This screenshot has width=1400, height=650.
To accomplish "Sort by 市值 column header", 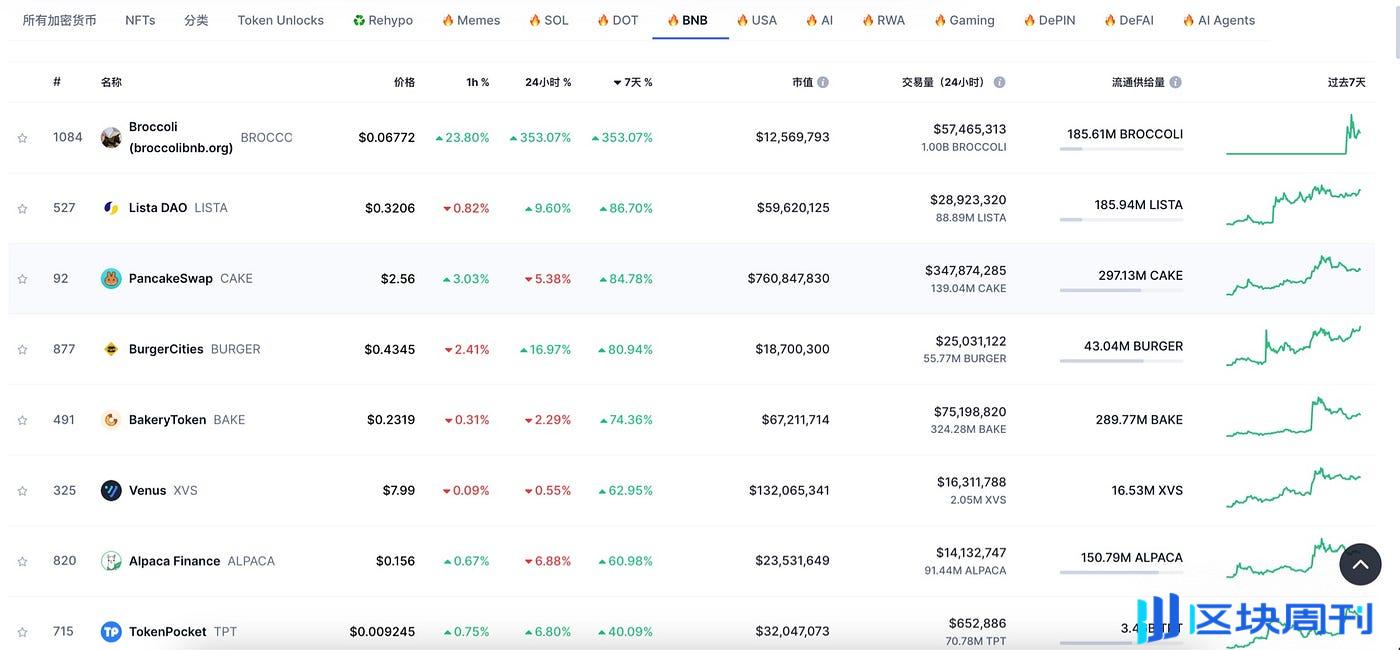I will pos(802,82).
